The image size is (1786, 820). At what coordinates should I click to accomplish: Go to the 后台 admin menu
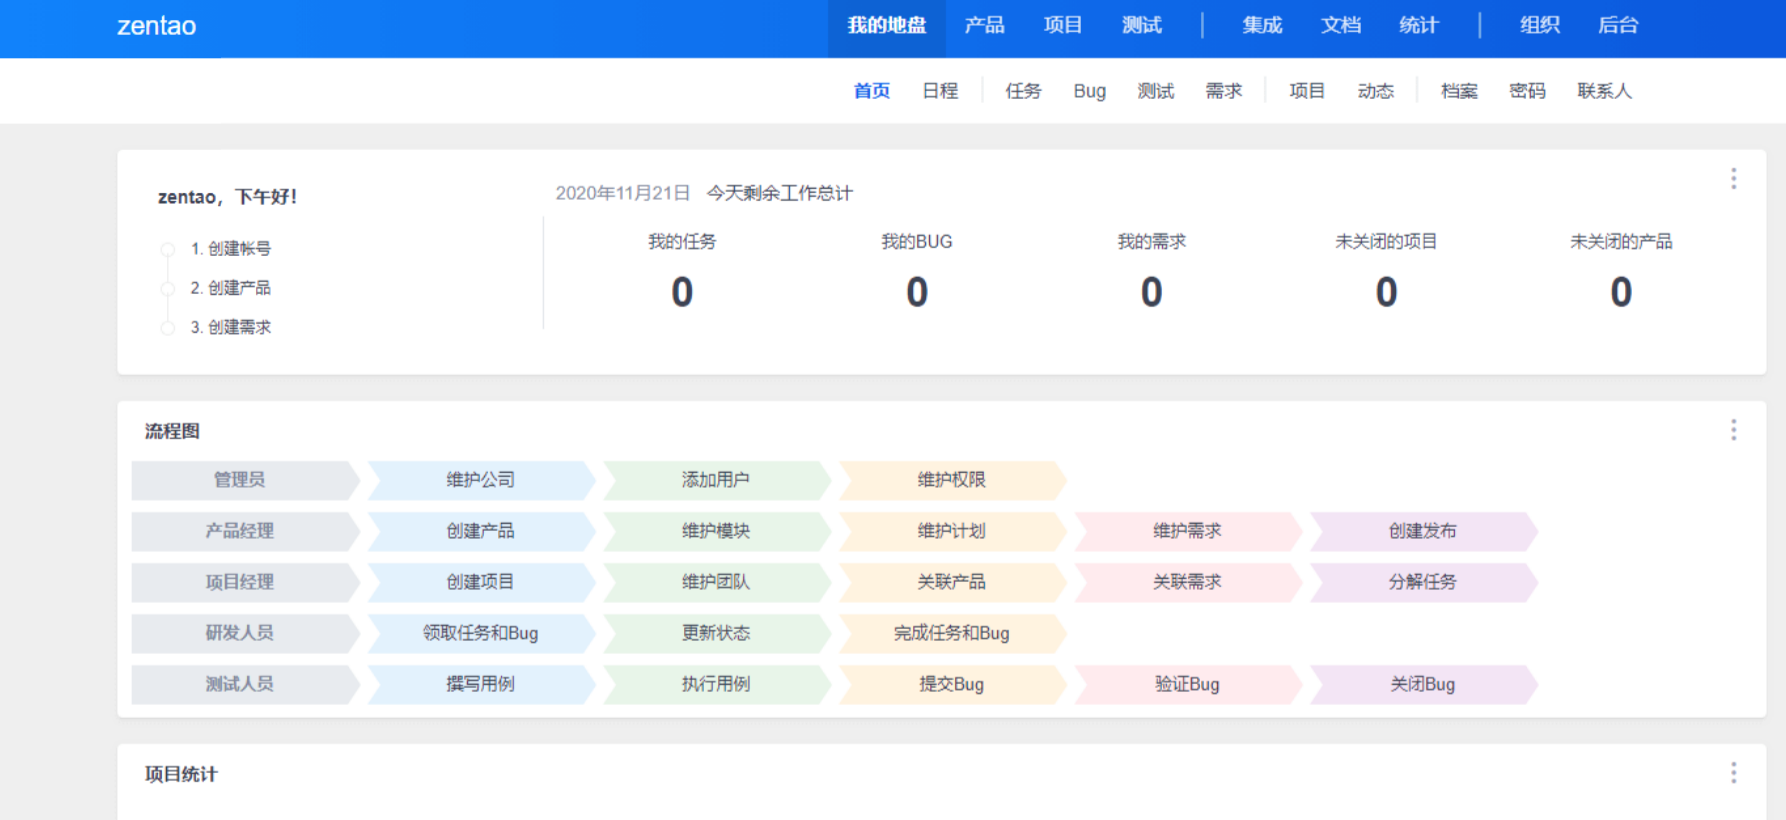pyautogui.click(x=1617, y=26)
